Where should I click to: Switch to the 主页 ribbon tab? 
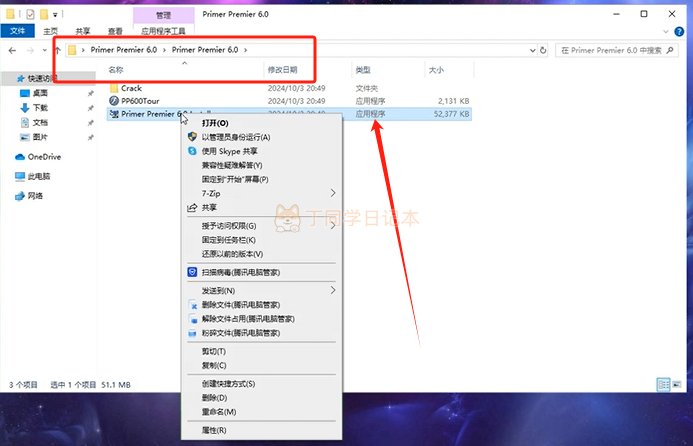tap(50, 31)
